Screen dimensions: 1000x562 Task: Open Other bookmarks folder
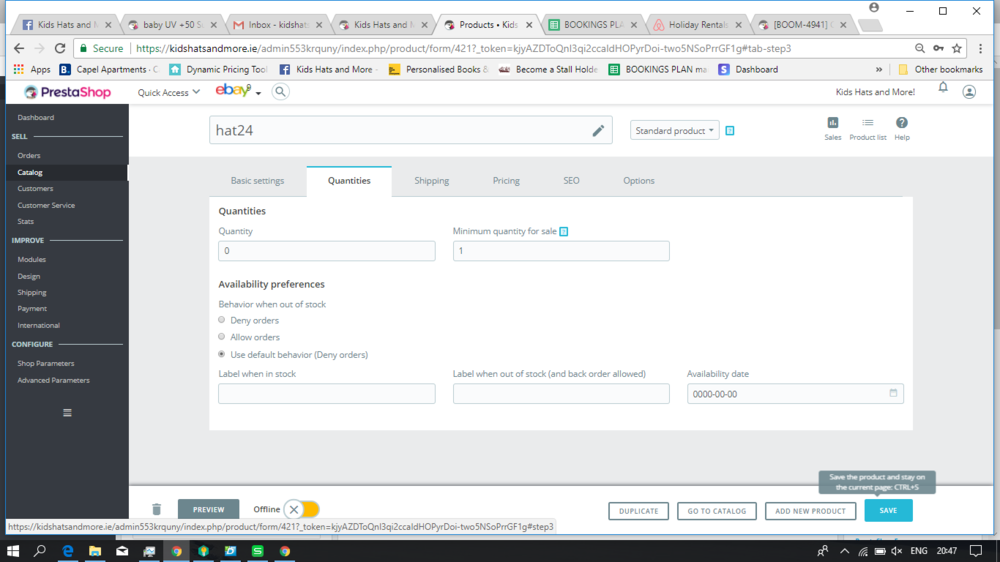pos(940,70)
